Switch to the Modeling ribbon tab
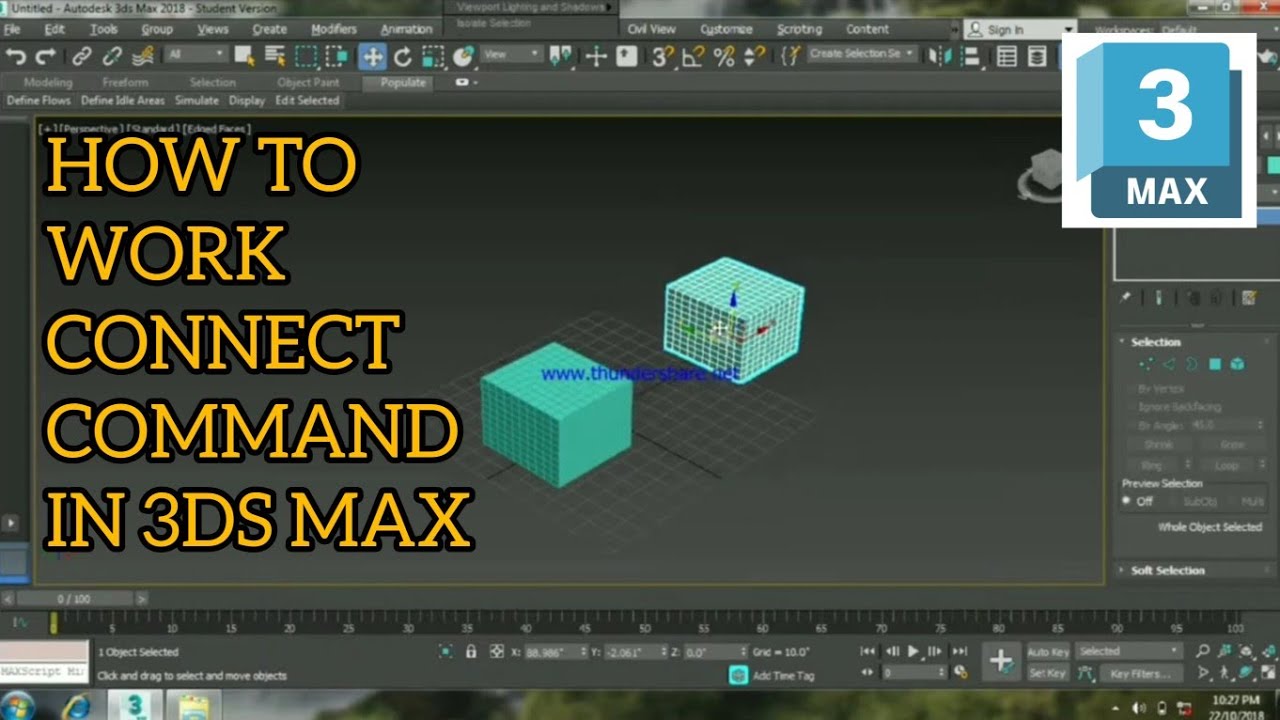Viewport: 1280px width, 720px height. click(48, 82)
